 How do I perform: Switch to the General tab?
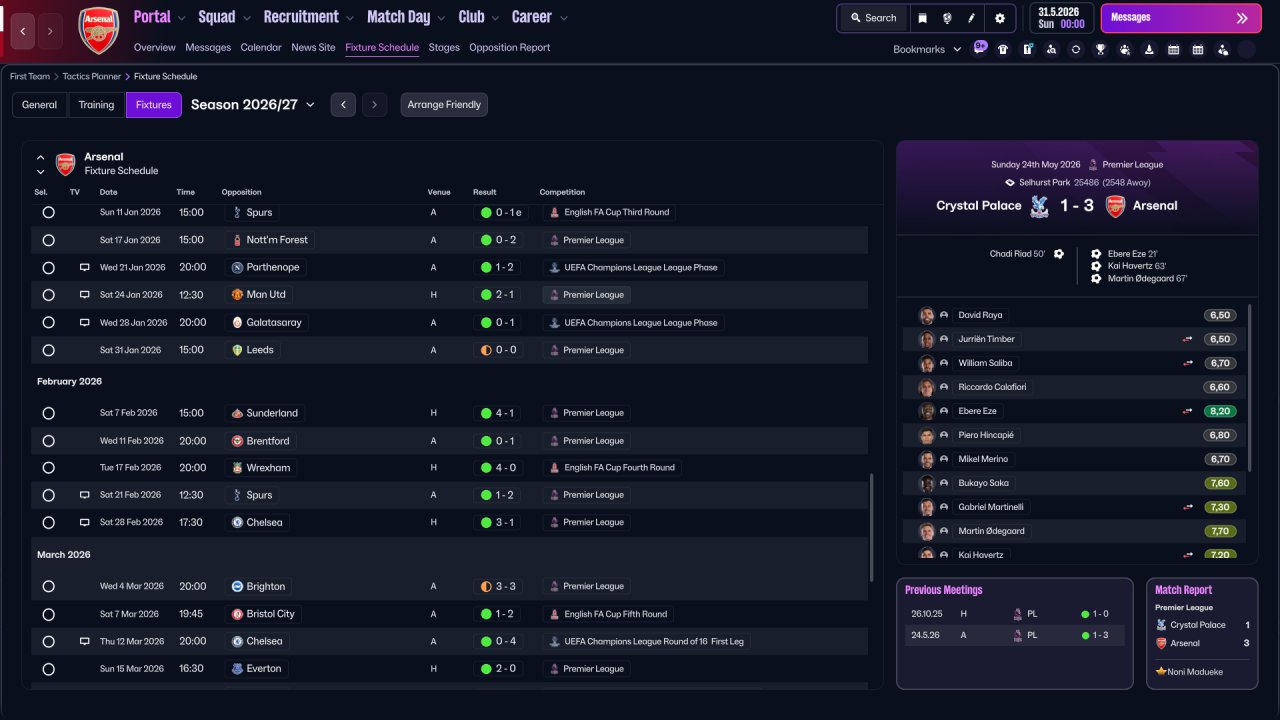(x=40, y=105)
